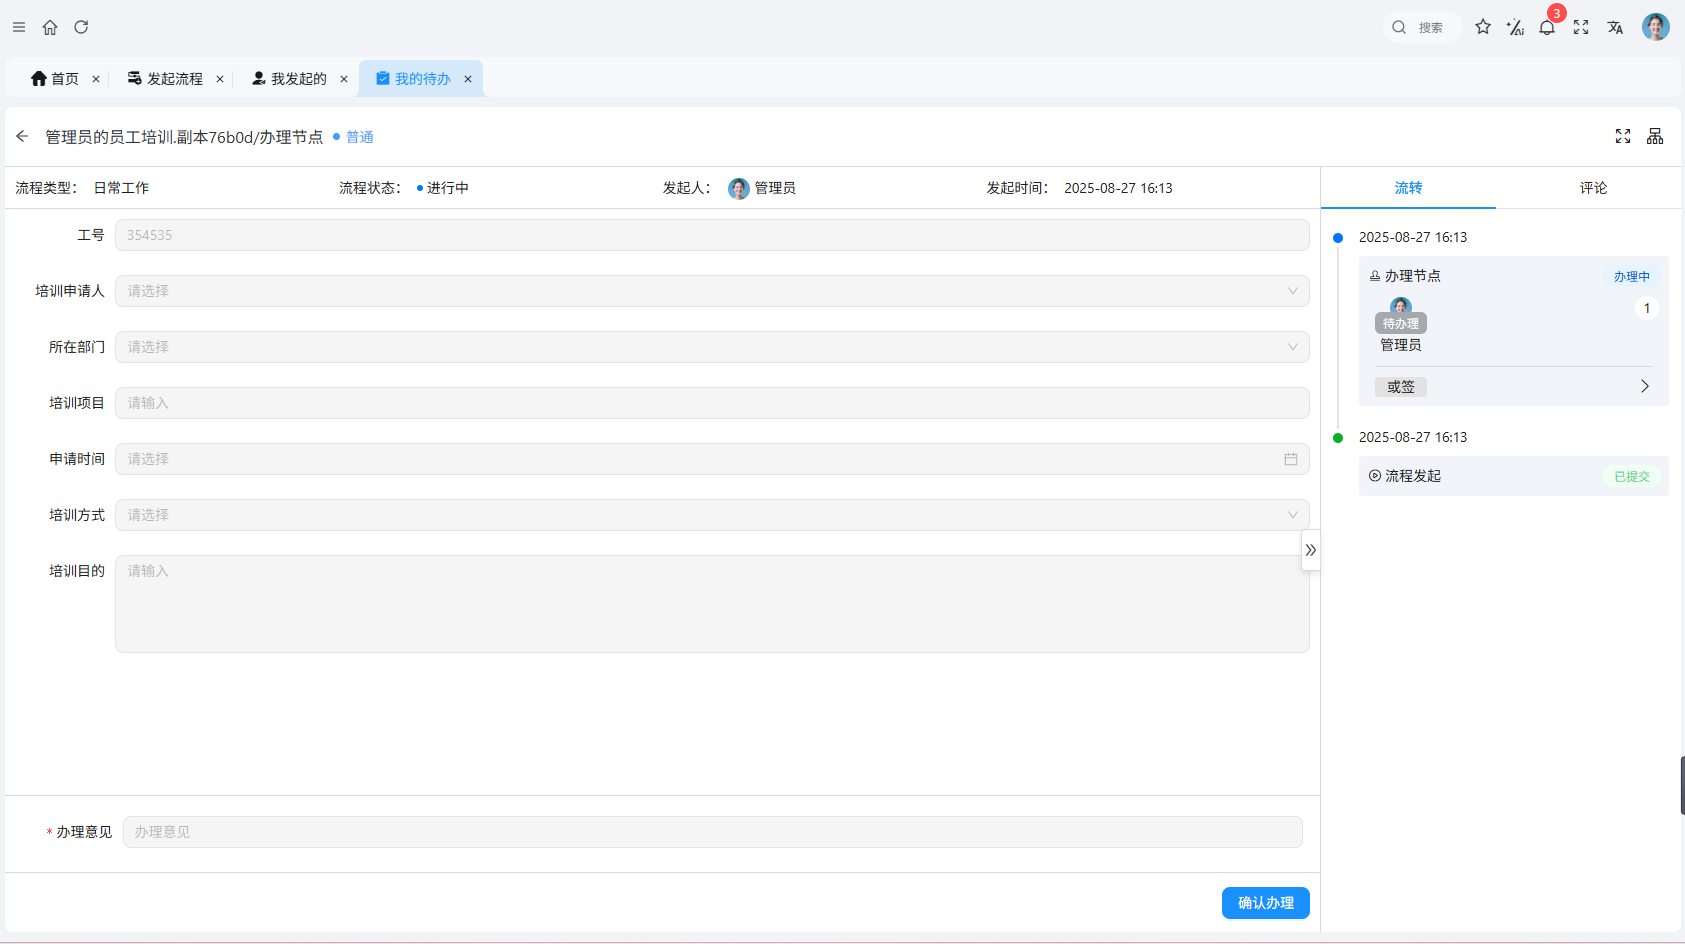
Task: Click the process title 管理员的员工培训.副本76b0d/办理节点
Action: pos(184,137)
